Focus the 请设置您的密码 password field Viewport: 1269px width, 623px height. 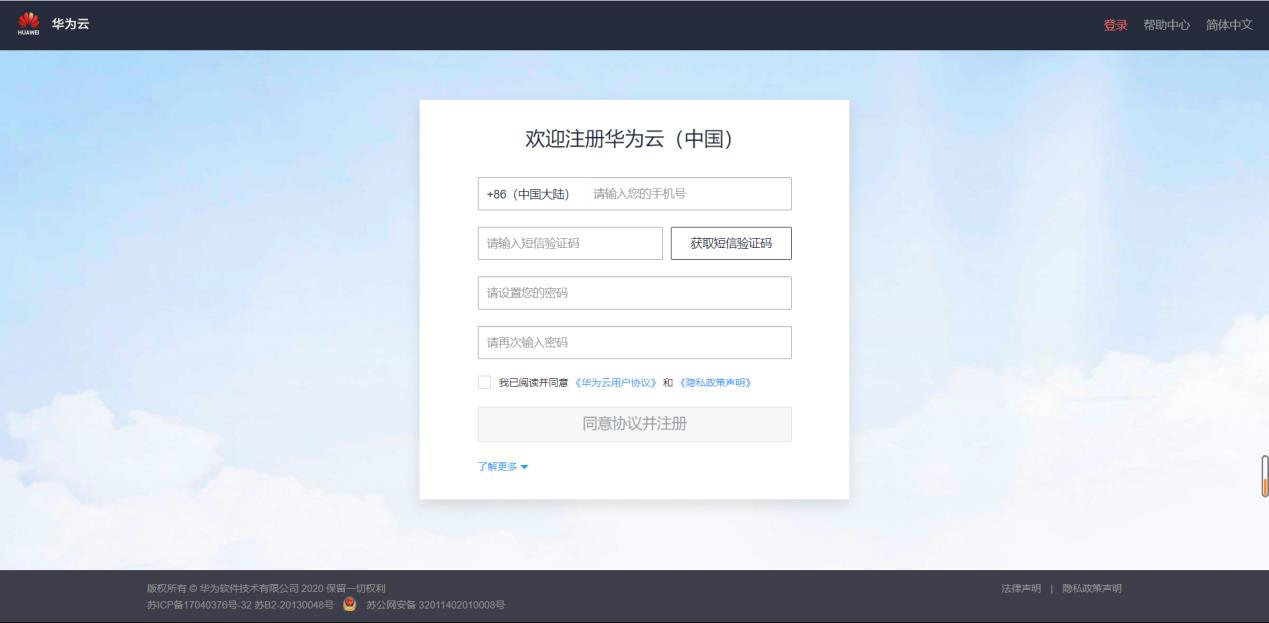635,293
